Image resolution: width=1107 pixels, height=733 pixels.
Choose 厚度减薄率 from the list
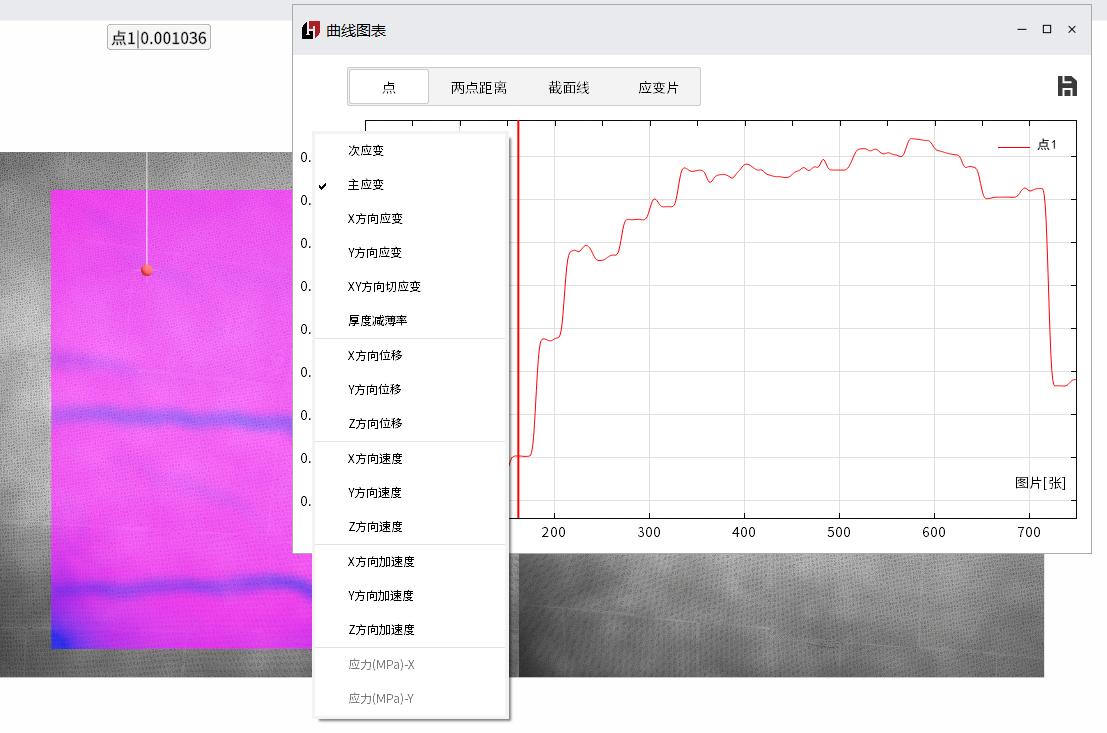(x=378, y=321)
